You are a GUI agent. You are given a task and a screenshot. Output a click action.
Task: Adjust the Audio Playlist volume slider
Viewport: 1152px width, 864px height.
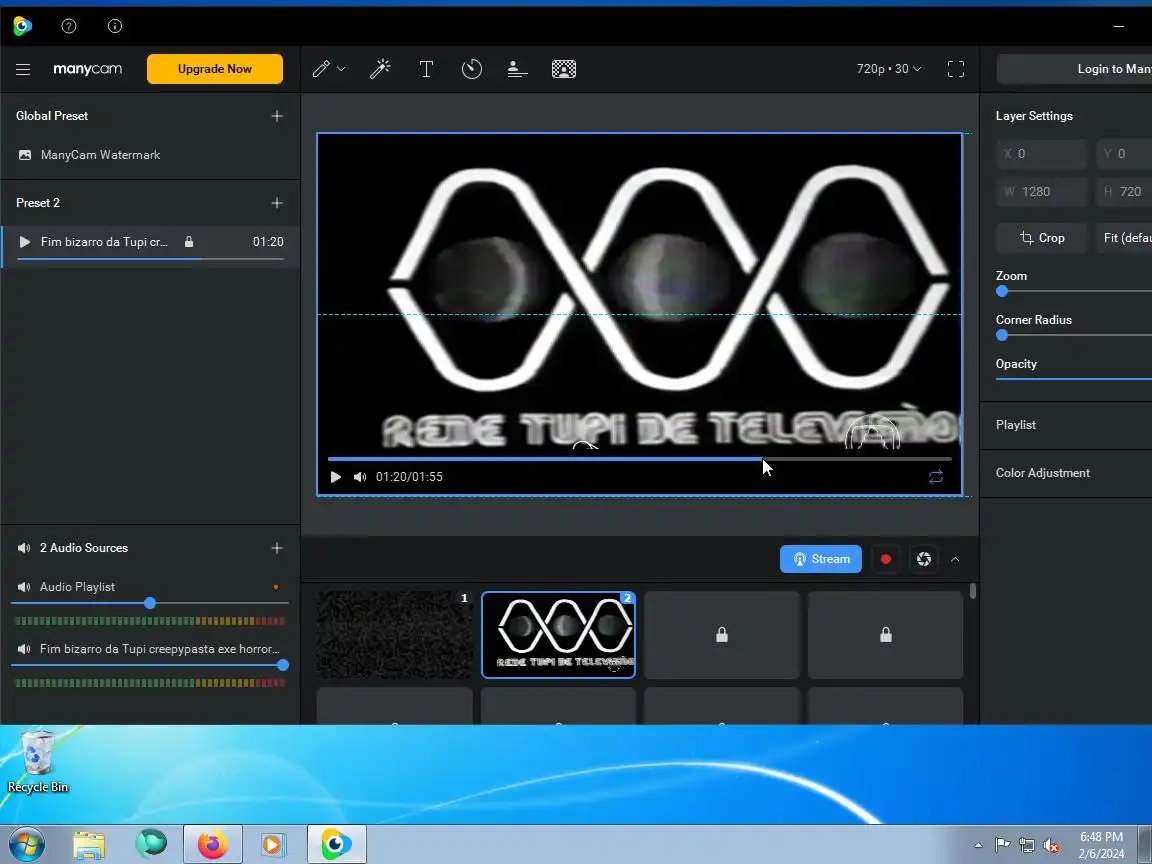[150, 603]
